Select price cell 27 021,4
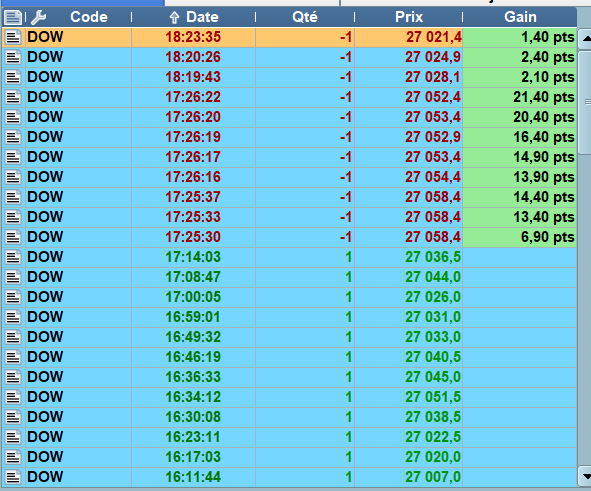Image resolution: width=591 pixels, height=491 pixels. click(x=409, y=37)
